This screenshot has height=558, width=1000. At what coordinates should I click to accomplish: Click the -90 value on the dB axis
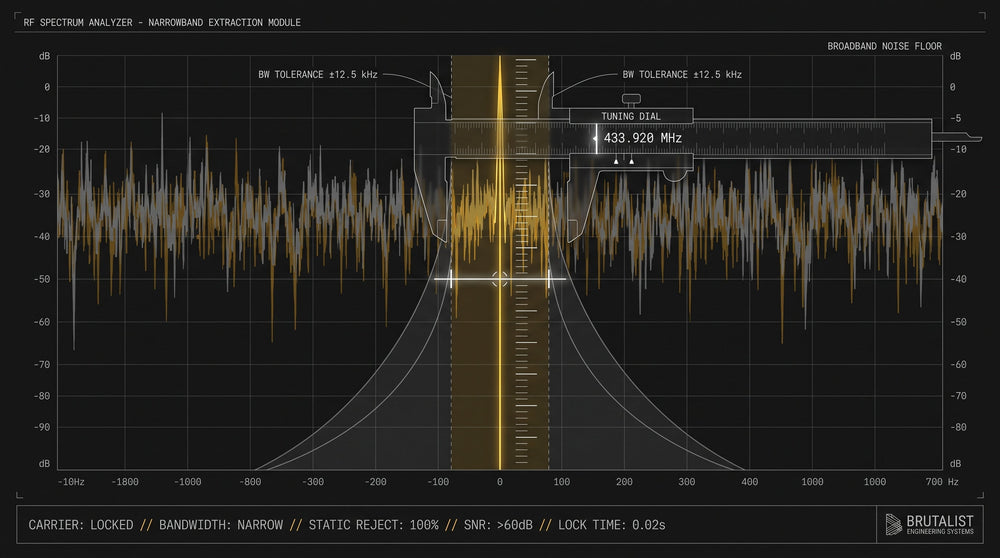[41, 427]
